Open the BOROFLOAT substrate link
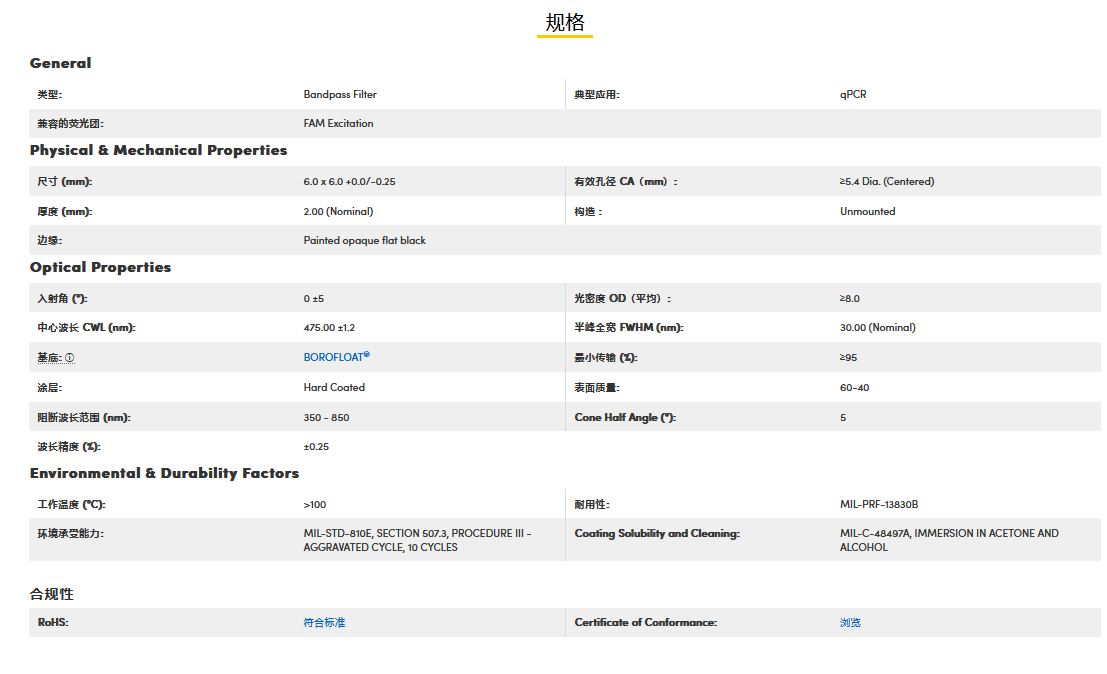The width and height of the screenshot is (1107, 674). pyautogui.click(x=336, y=357)
